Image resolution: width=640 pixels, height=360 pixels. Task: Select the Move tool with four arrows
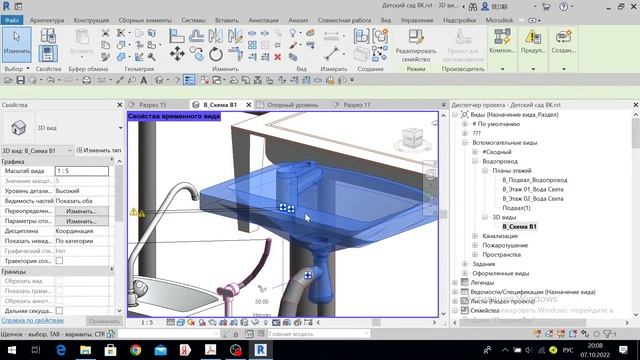[177, 54]
